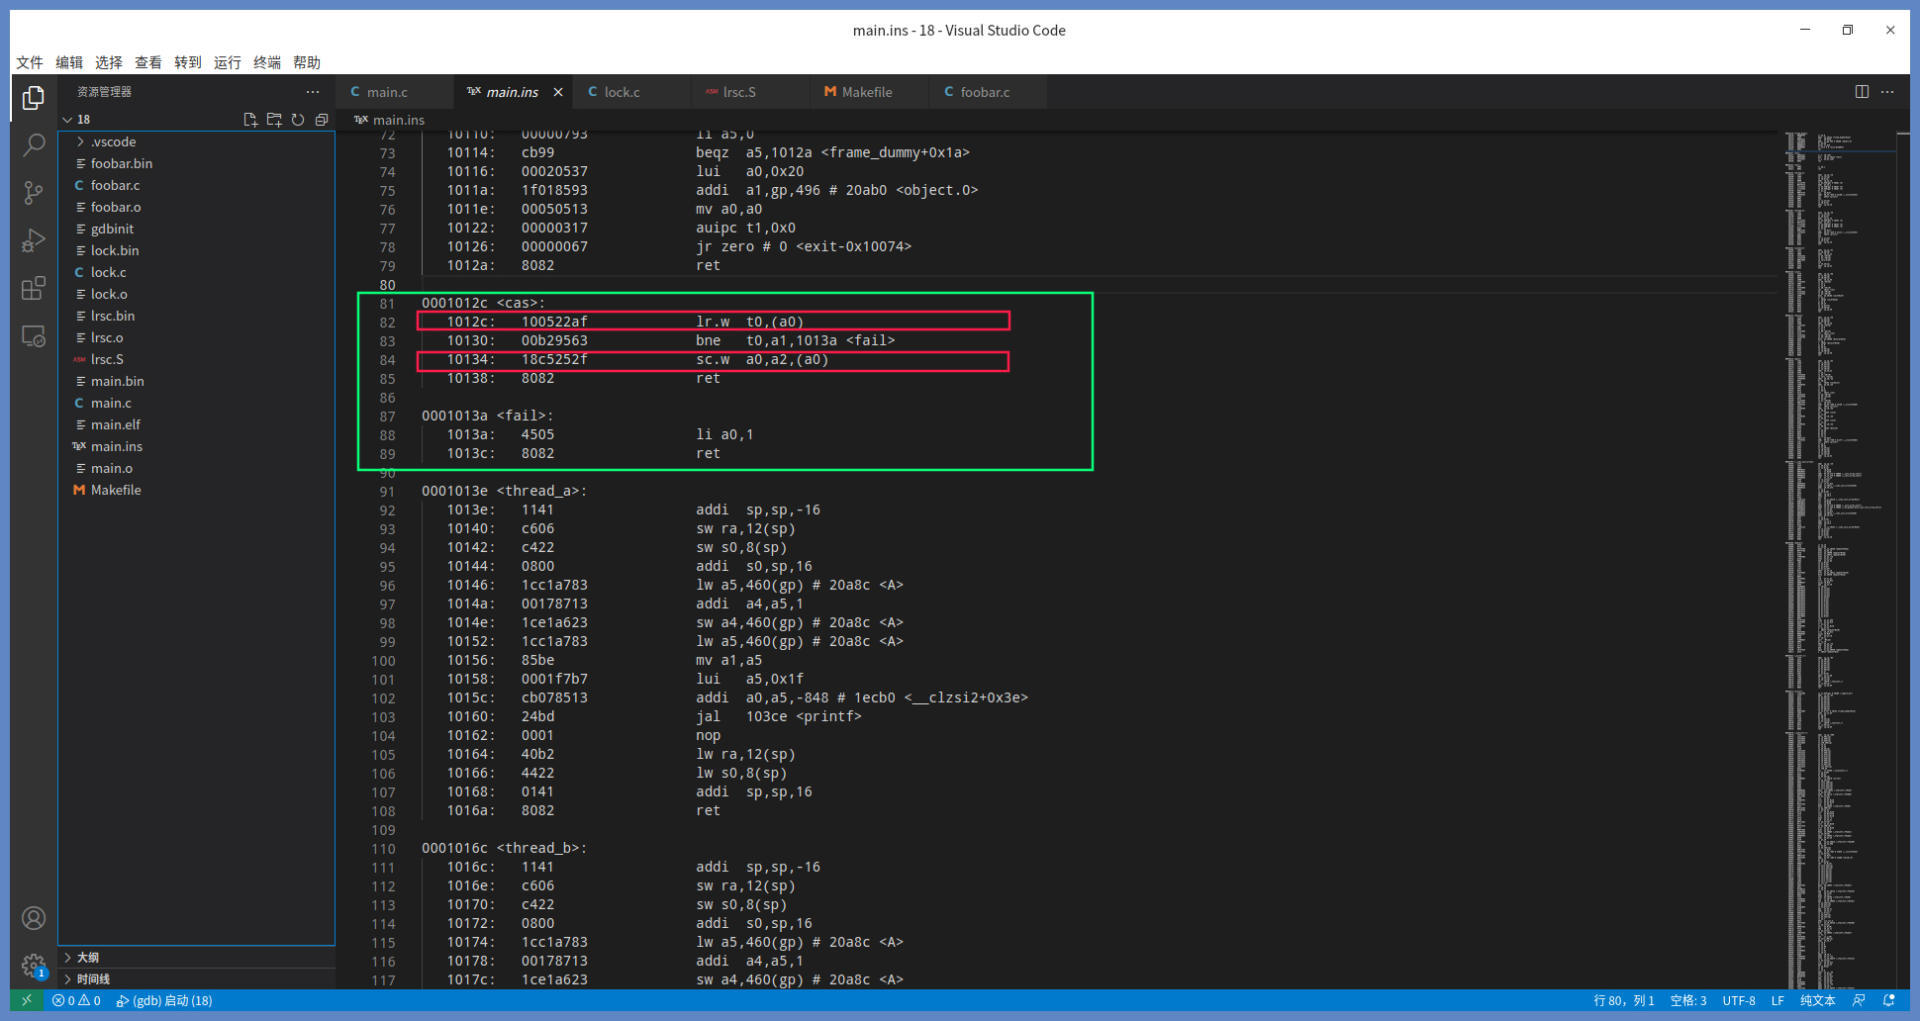Collapse all folders in explorer
Image resolution: width=1920 pixels, height=1021 pixels.
pyautogui.click(x=322, y=120)
